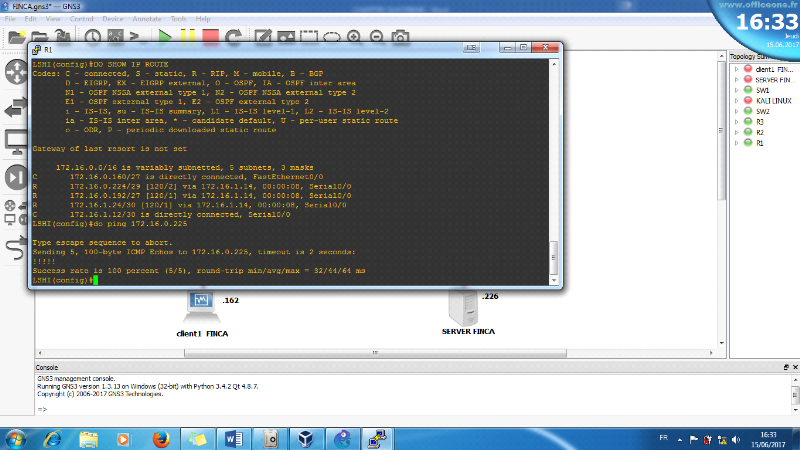
Task: Open the File menu
Action: tap(10, 19)
